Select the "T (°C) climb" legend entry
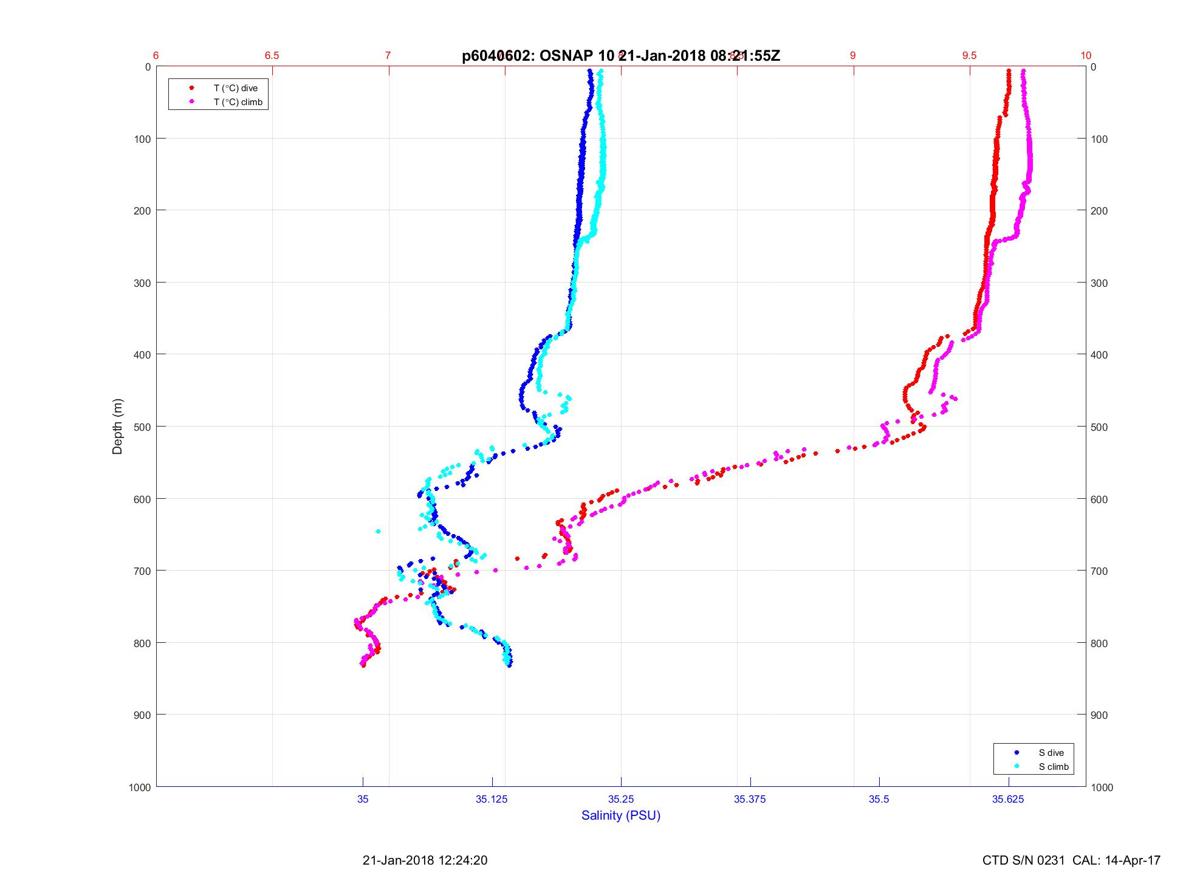The height and width of the screenshot is (885, 1200). 238,102
